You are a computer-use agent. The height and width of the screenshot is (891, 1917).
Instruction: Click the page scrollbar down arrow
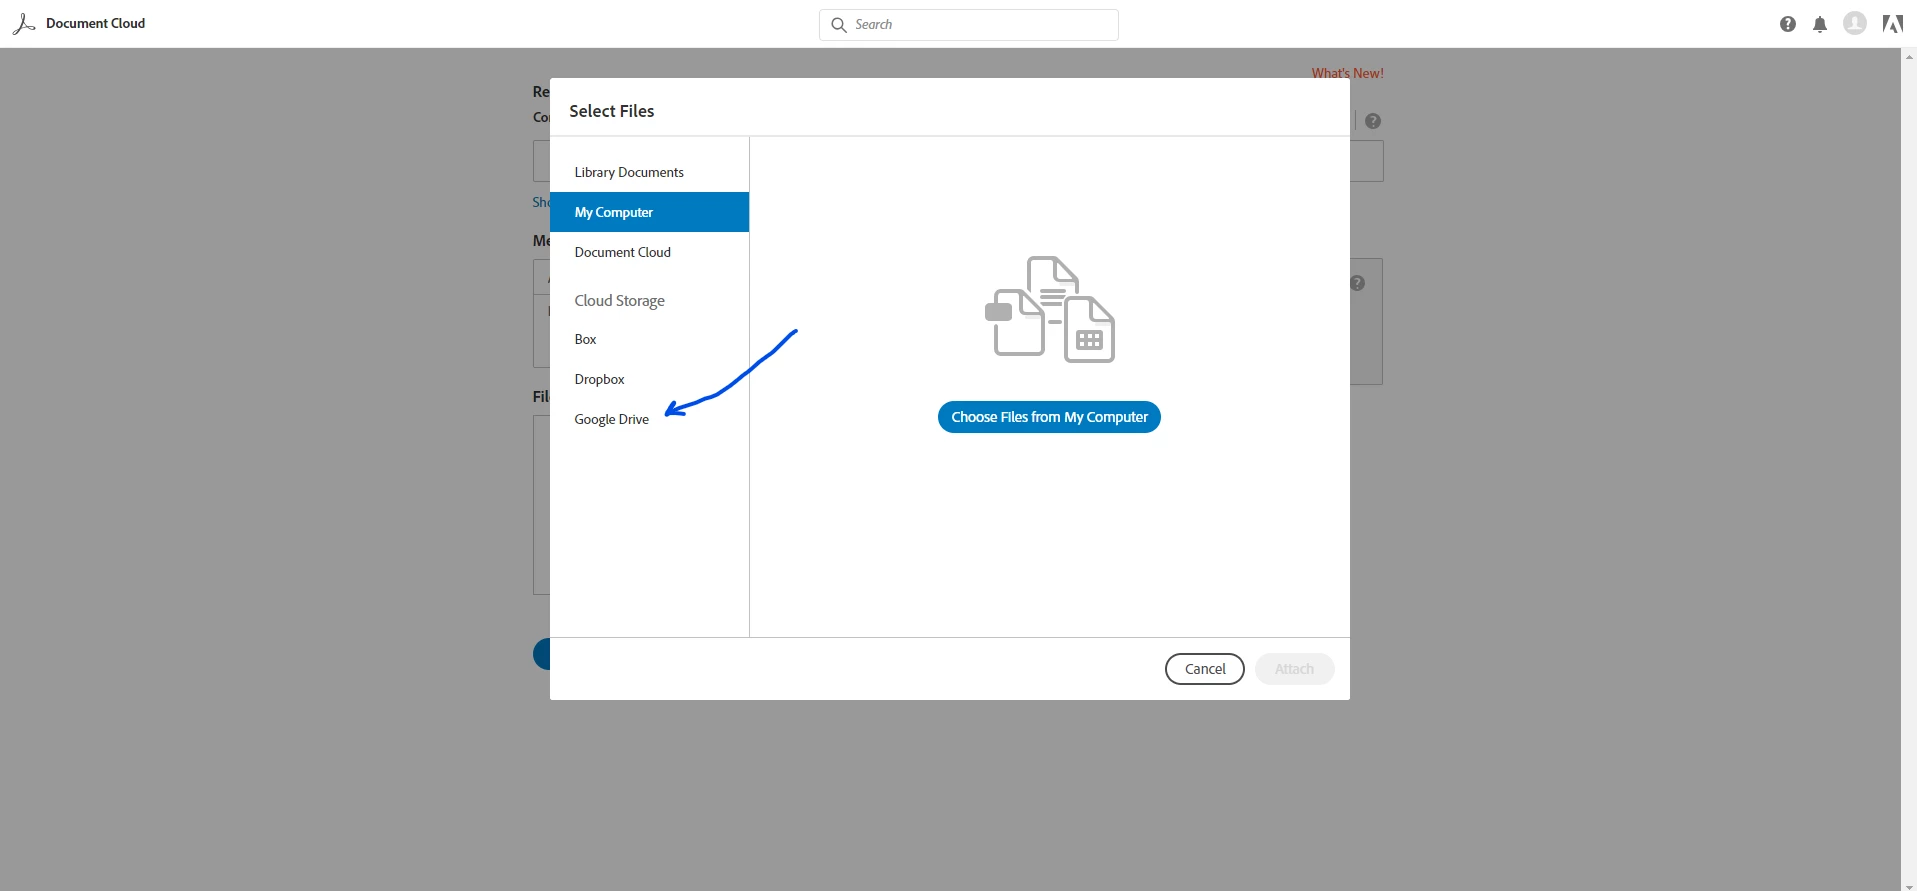(x=1909, y=884)
